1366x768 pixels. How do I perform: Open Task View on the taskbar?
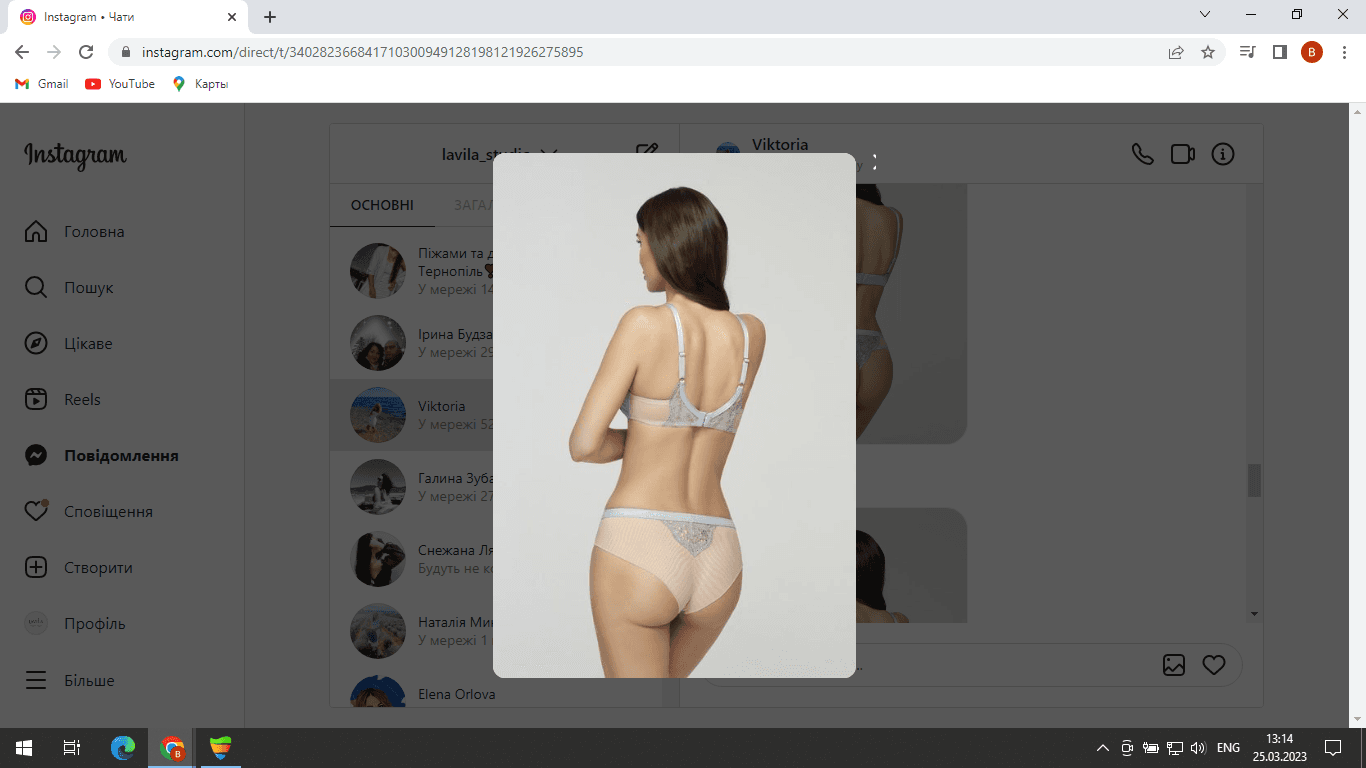72,748
